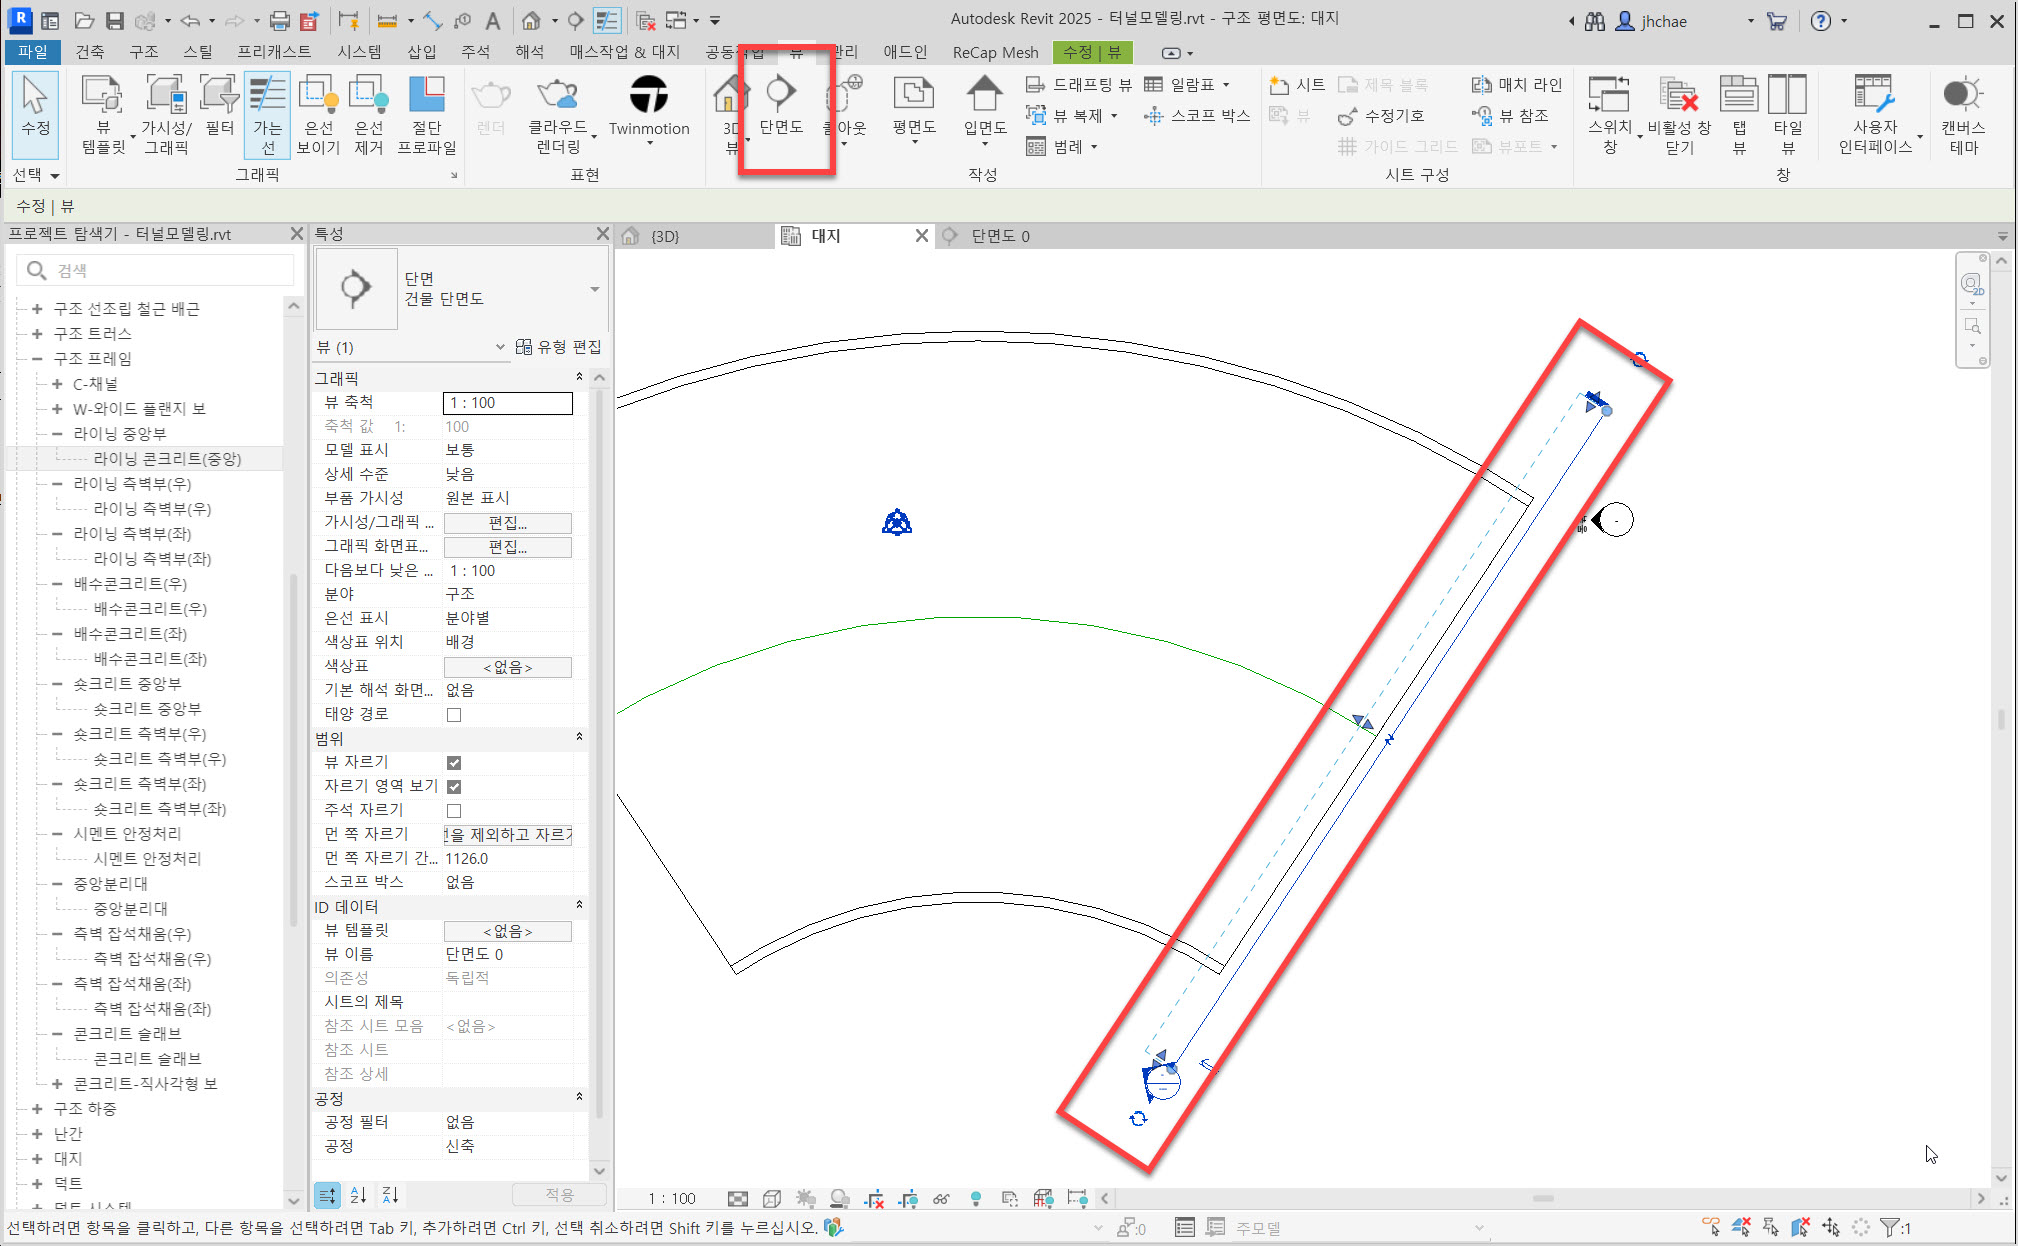The image size is (2018, 1246).
Task: Switch to the 단면도 0 view tab
Action: [x=1000, y=236]
